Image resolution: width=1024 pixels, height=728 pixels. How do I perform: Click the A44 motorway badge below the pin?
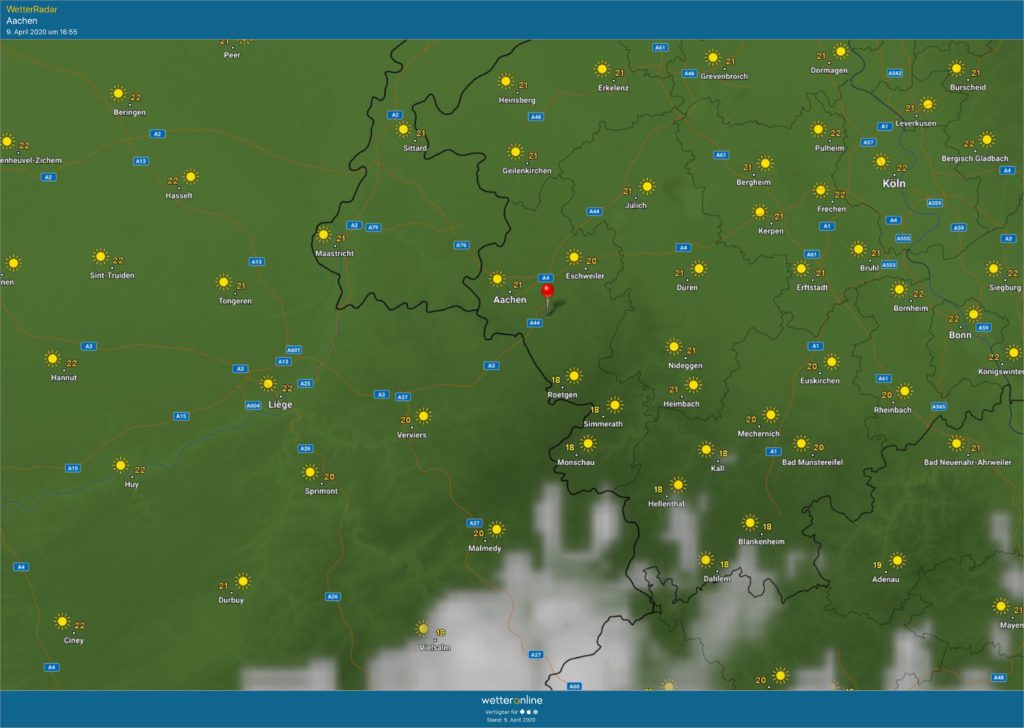click(535, 323)
